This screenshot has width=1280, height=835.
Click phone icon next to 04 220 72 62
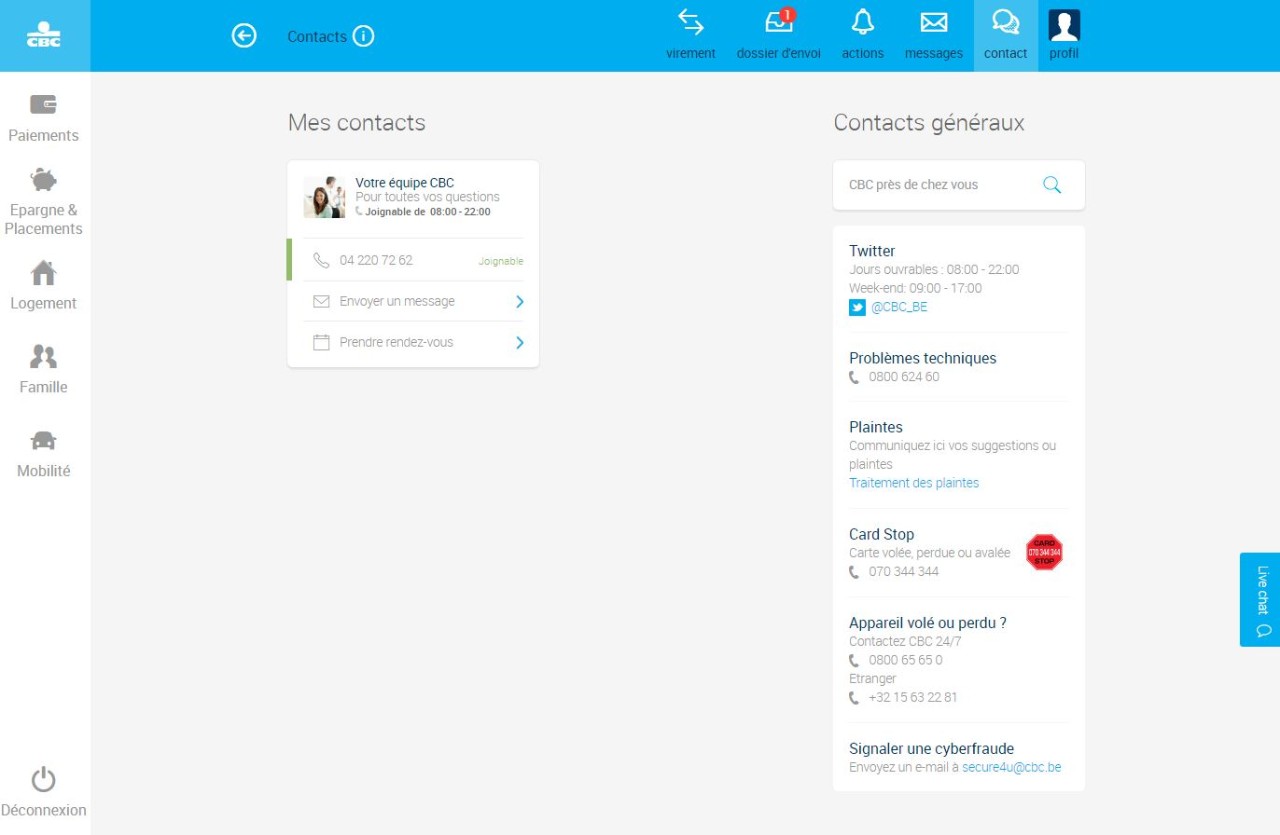[x=321, y=260]
